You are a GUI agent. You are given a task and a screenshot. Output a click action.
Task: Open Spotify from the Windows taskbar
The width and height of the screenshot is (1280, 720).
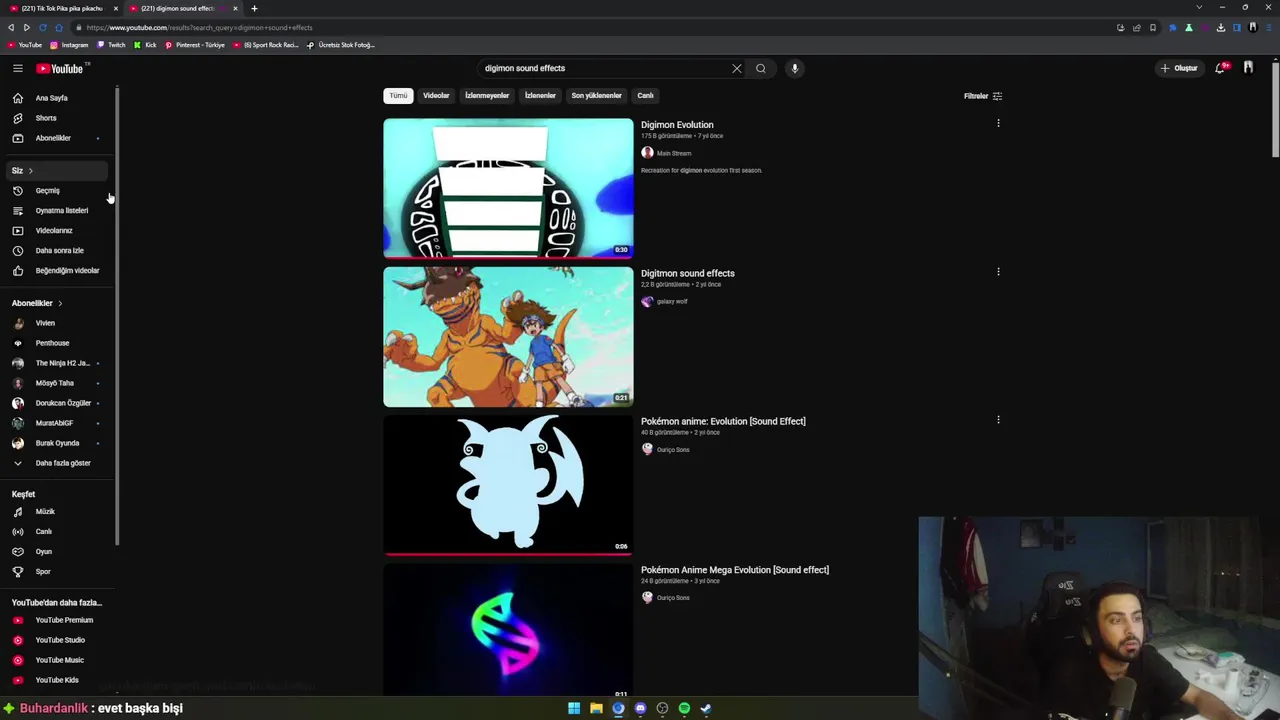(x=684, y=708)
